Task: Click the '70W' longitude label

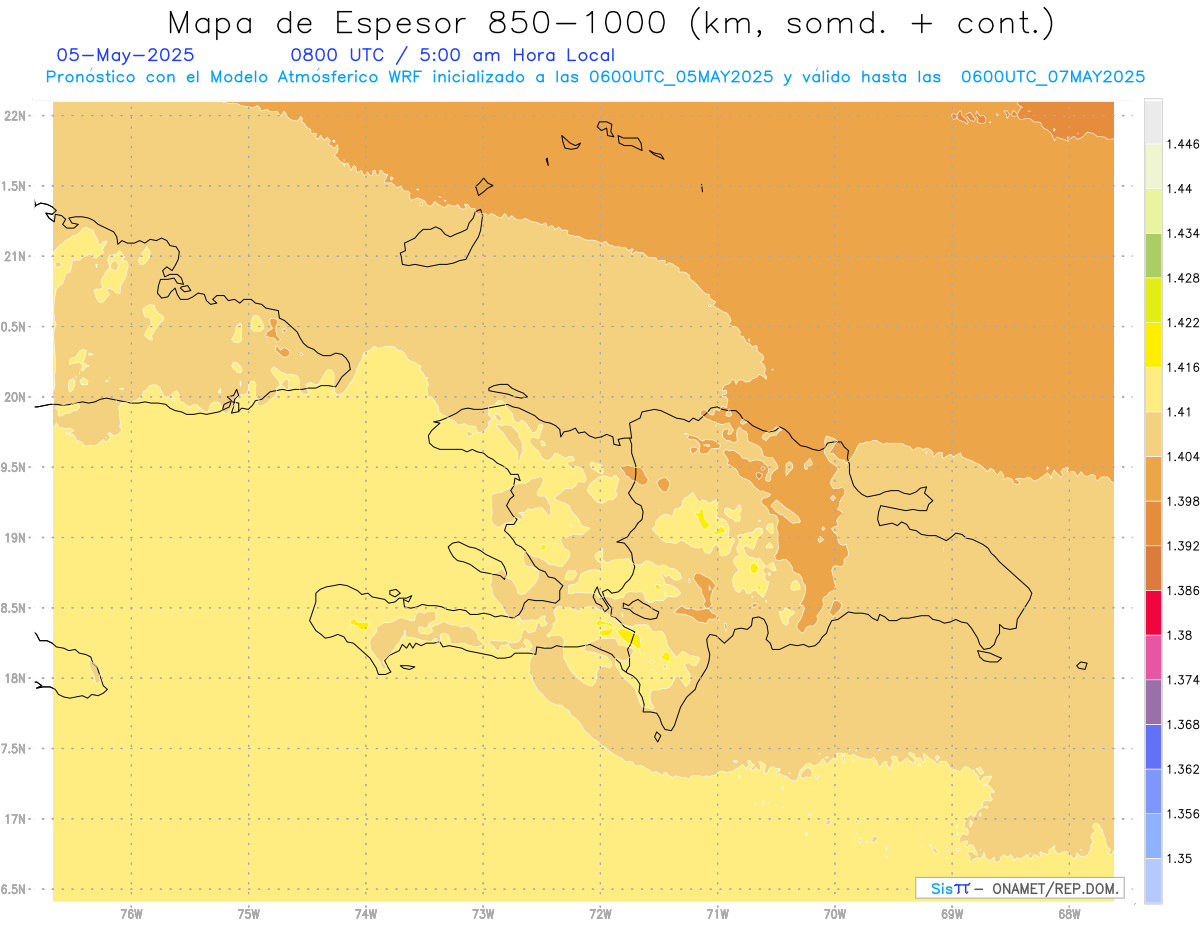Action: click(835, 914)
